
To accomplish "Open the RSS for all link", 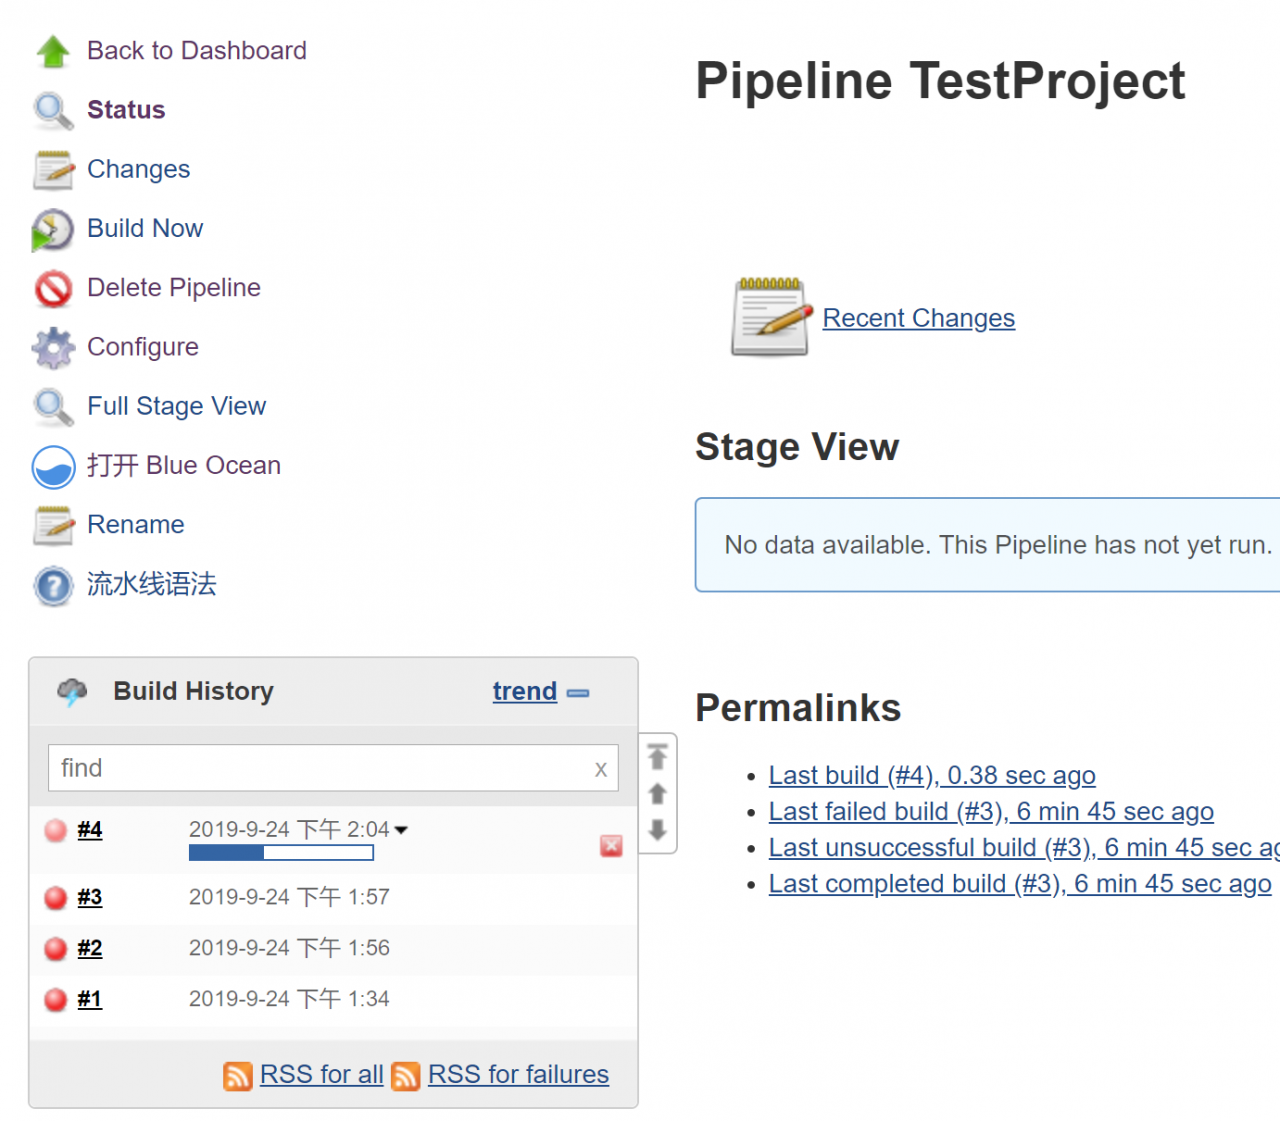I will (322, 1075).
